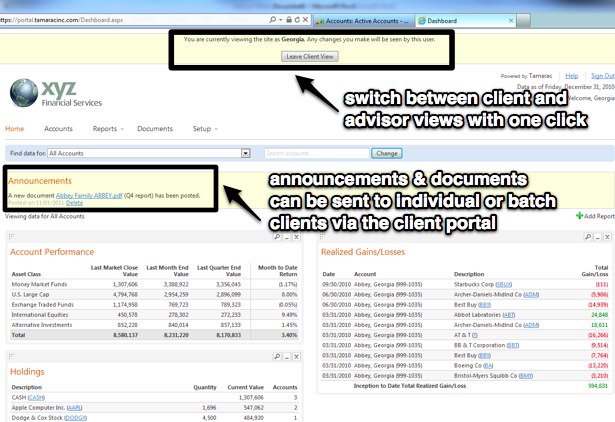Click the Search accounts input field
Viewport: 615px width, 422px height.
(x=317, y=153)
